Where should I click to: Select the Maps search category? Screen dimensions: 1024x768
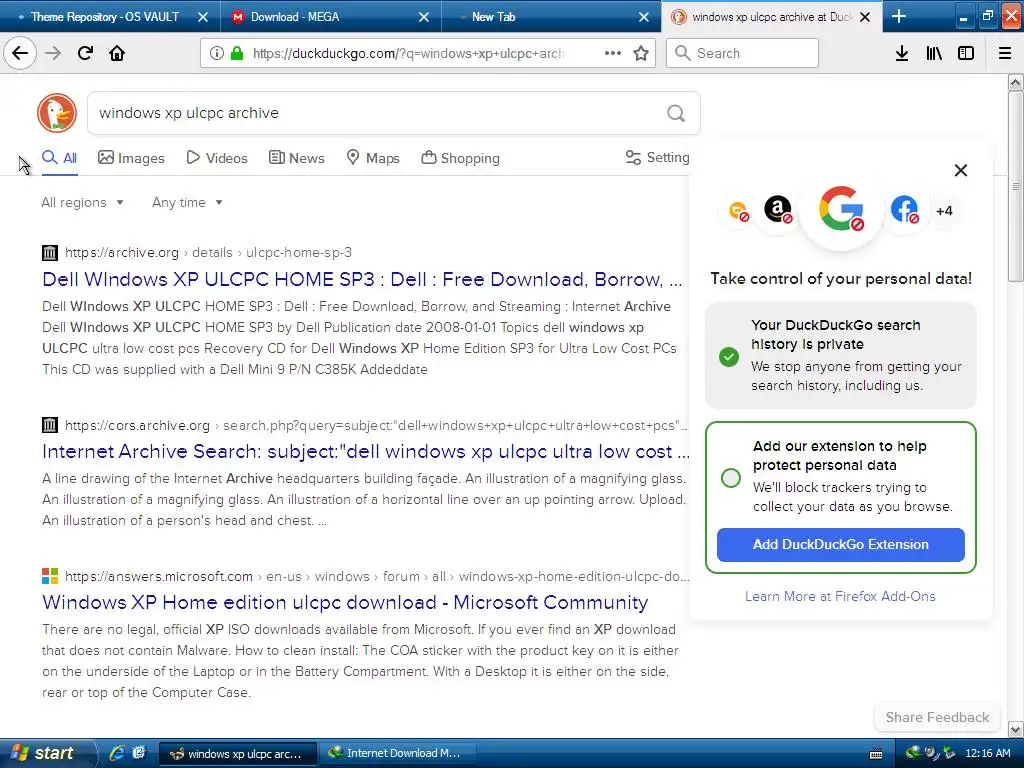(x=372, y=158)
